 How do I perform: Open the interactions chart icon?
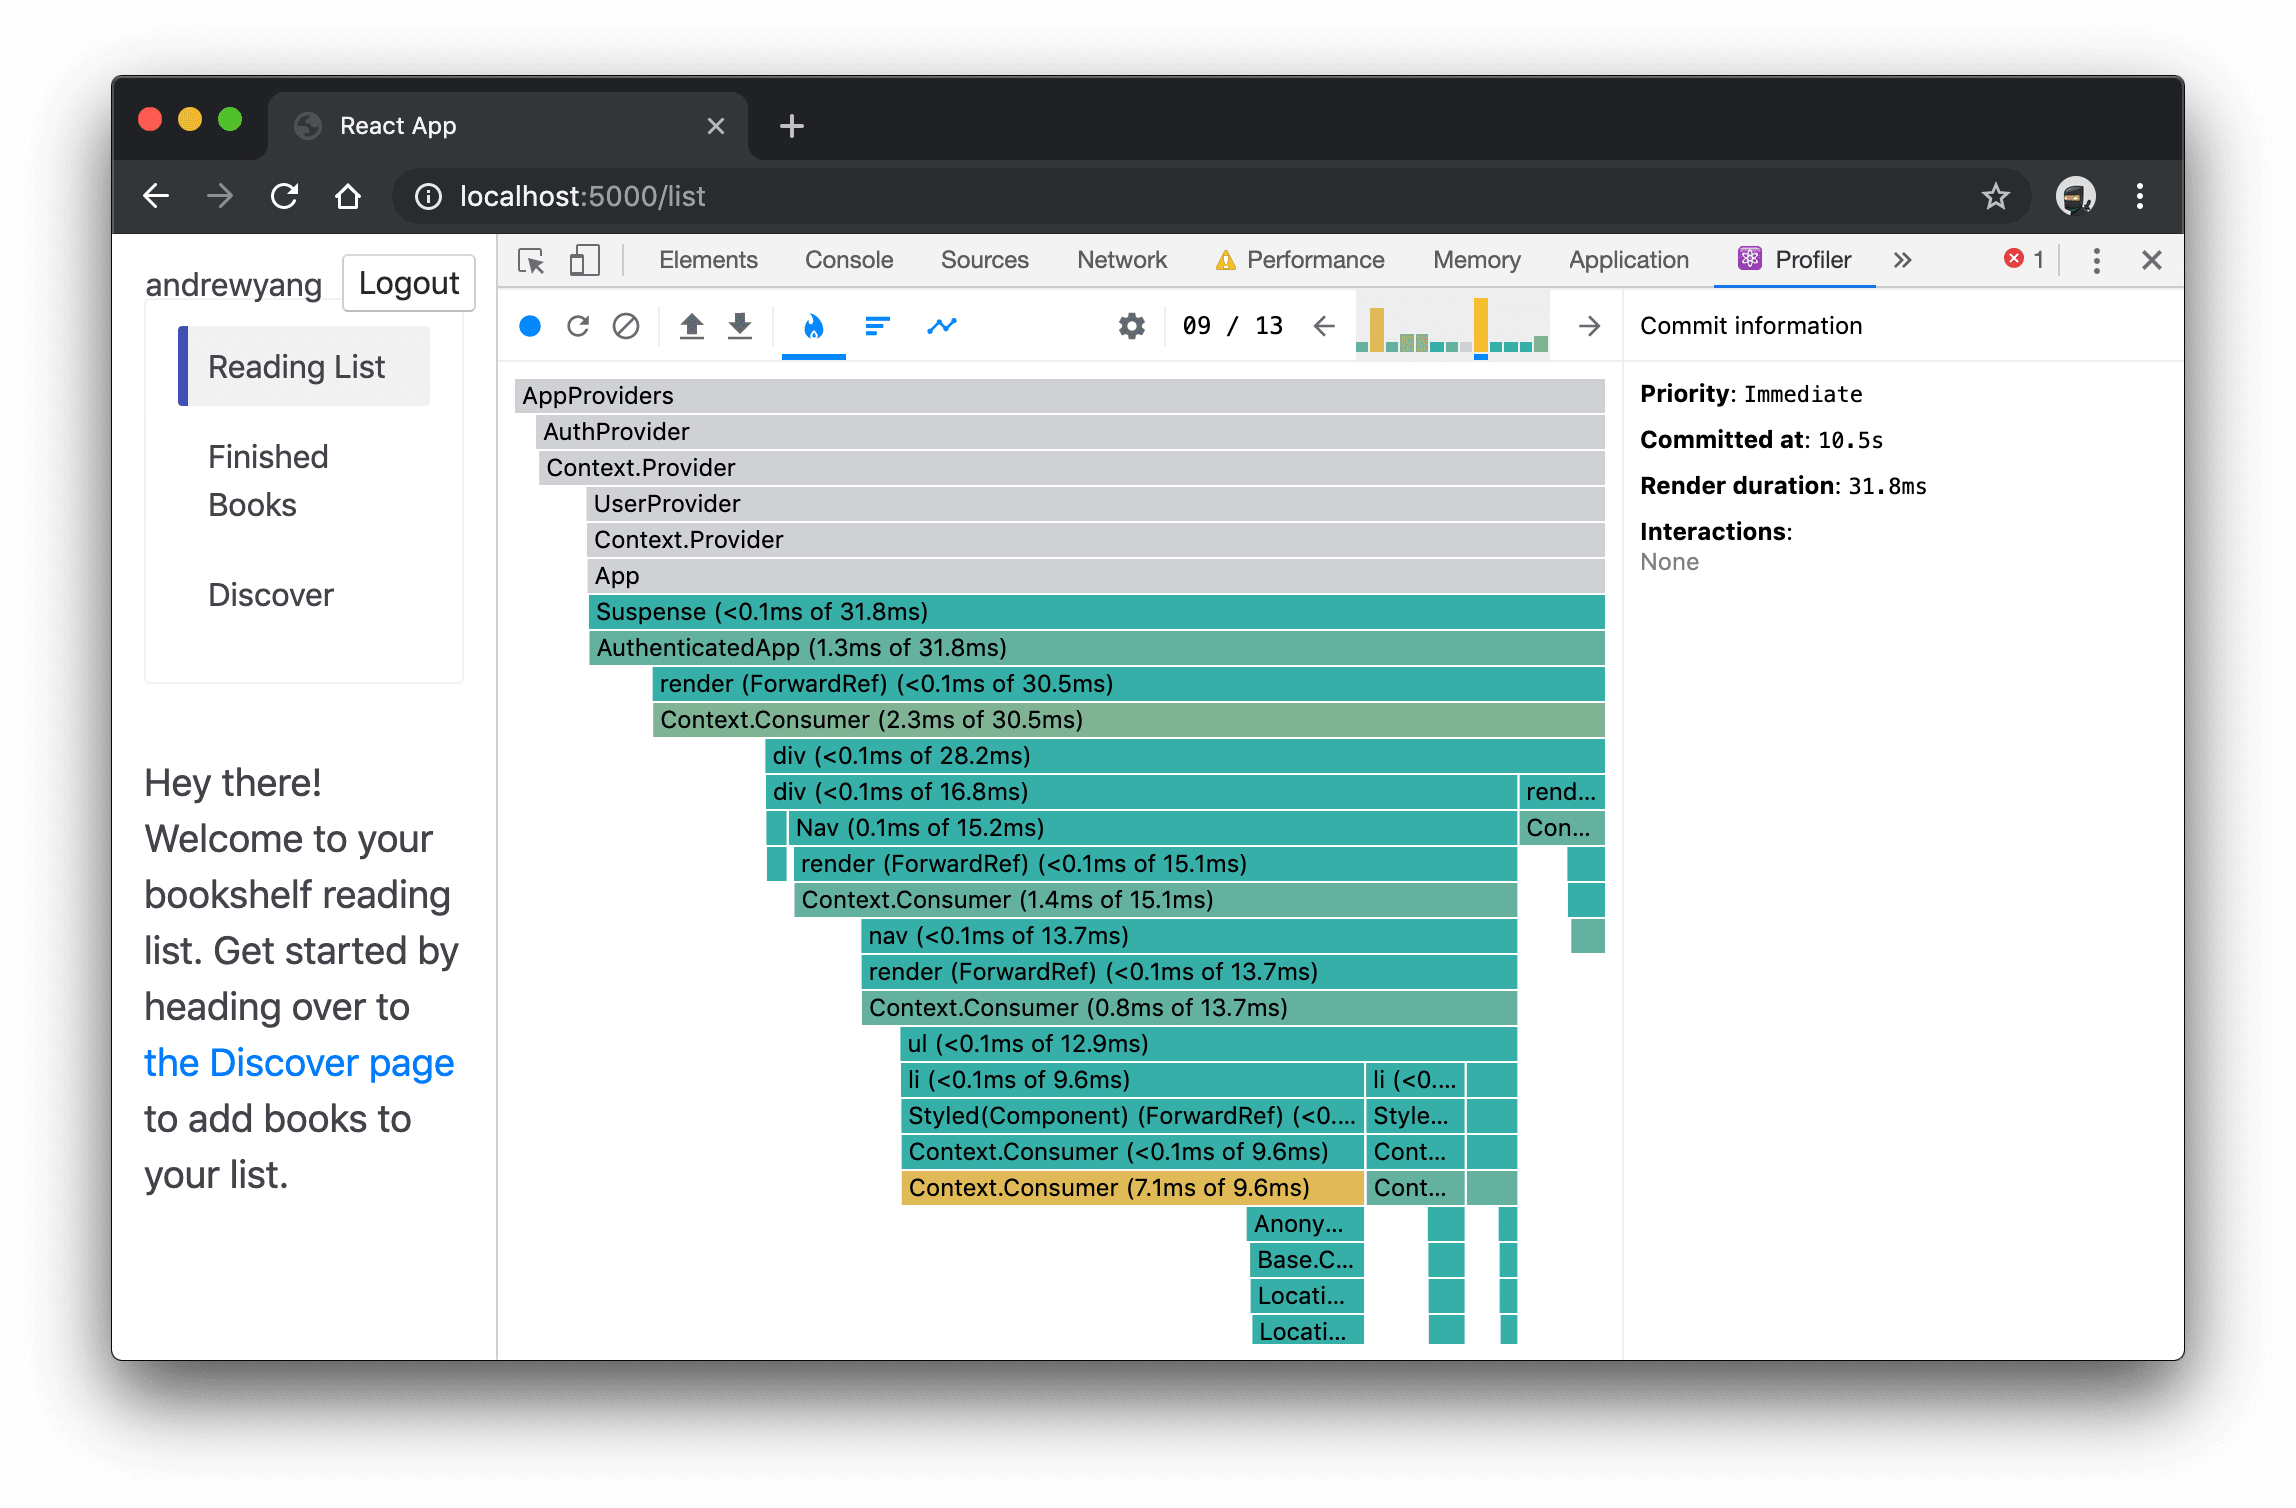[941, 325]
